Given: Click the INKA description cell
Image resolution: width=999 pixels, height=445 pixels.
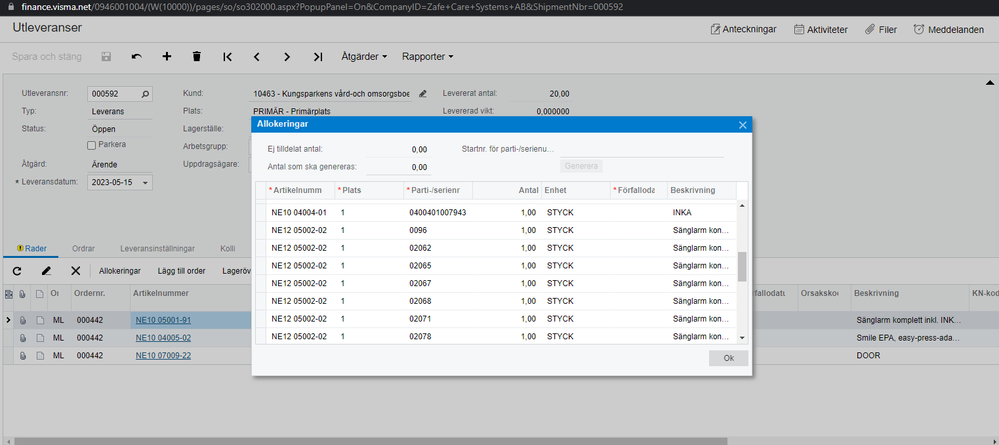Looking at the screenshot, I should [x=701, y=213].
